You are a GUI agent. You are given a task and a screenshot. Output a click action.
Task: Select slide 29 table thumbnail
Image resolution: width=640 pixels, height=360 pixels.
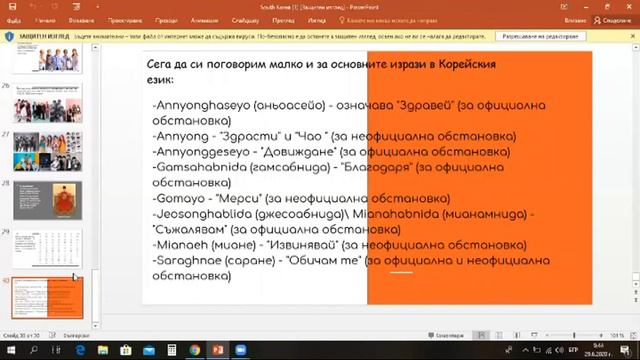click(48, 249)
